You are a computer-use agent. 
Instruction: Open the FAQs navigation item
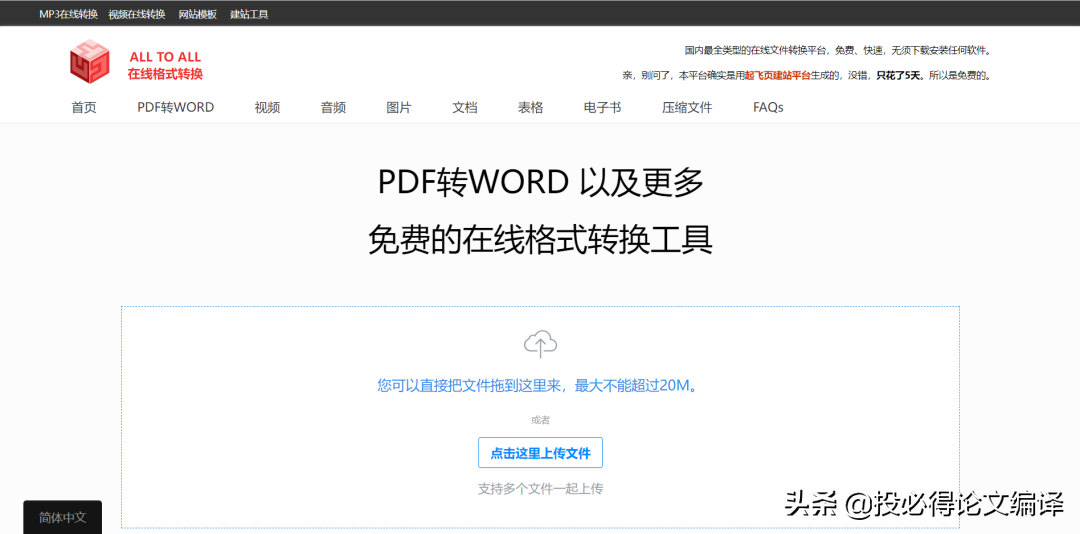click(x=768, y=107)
